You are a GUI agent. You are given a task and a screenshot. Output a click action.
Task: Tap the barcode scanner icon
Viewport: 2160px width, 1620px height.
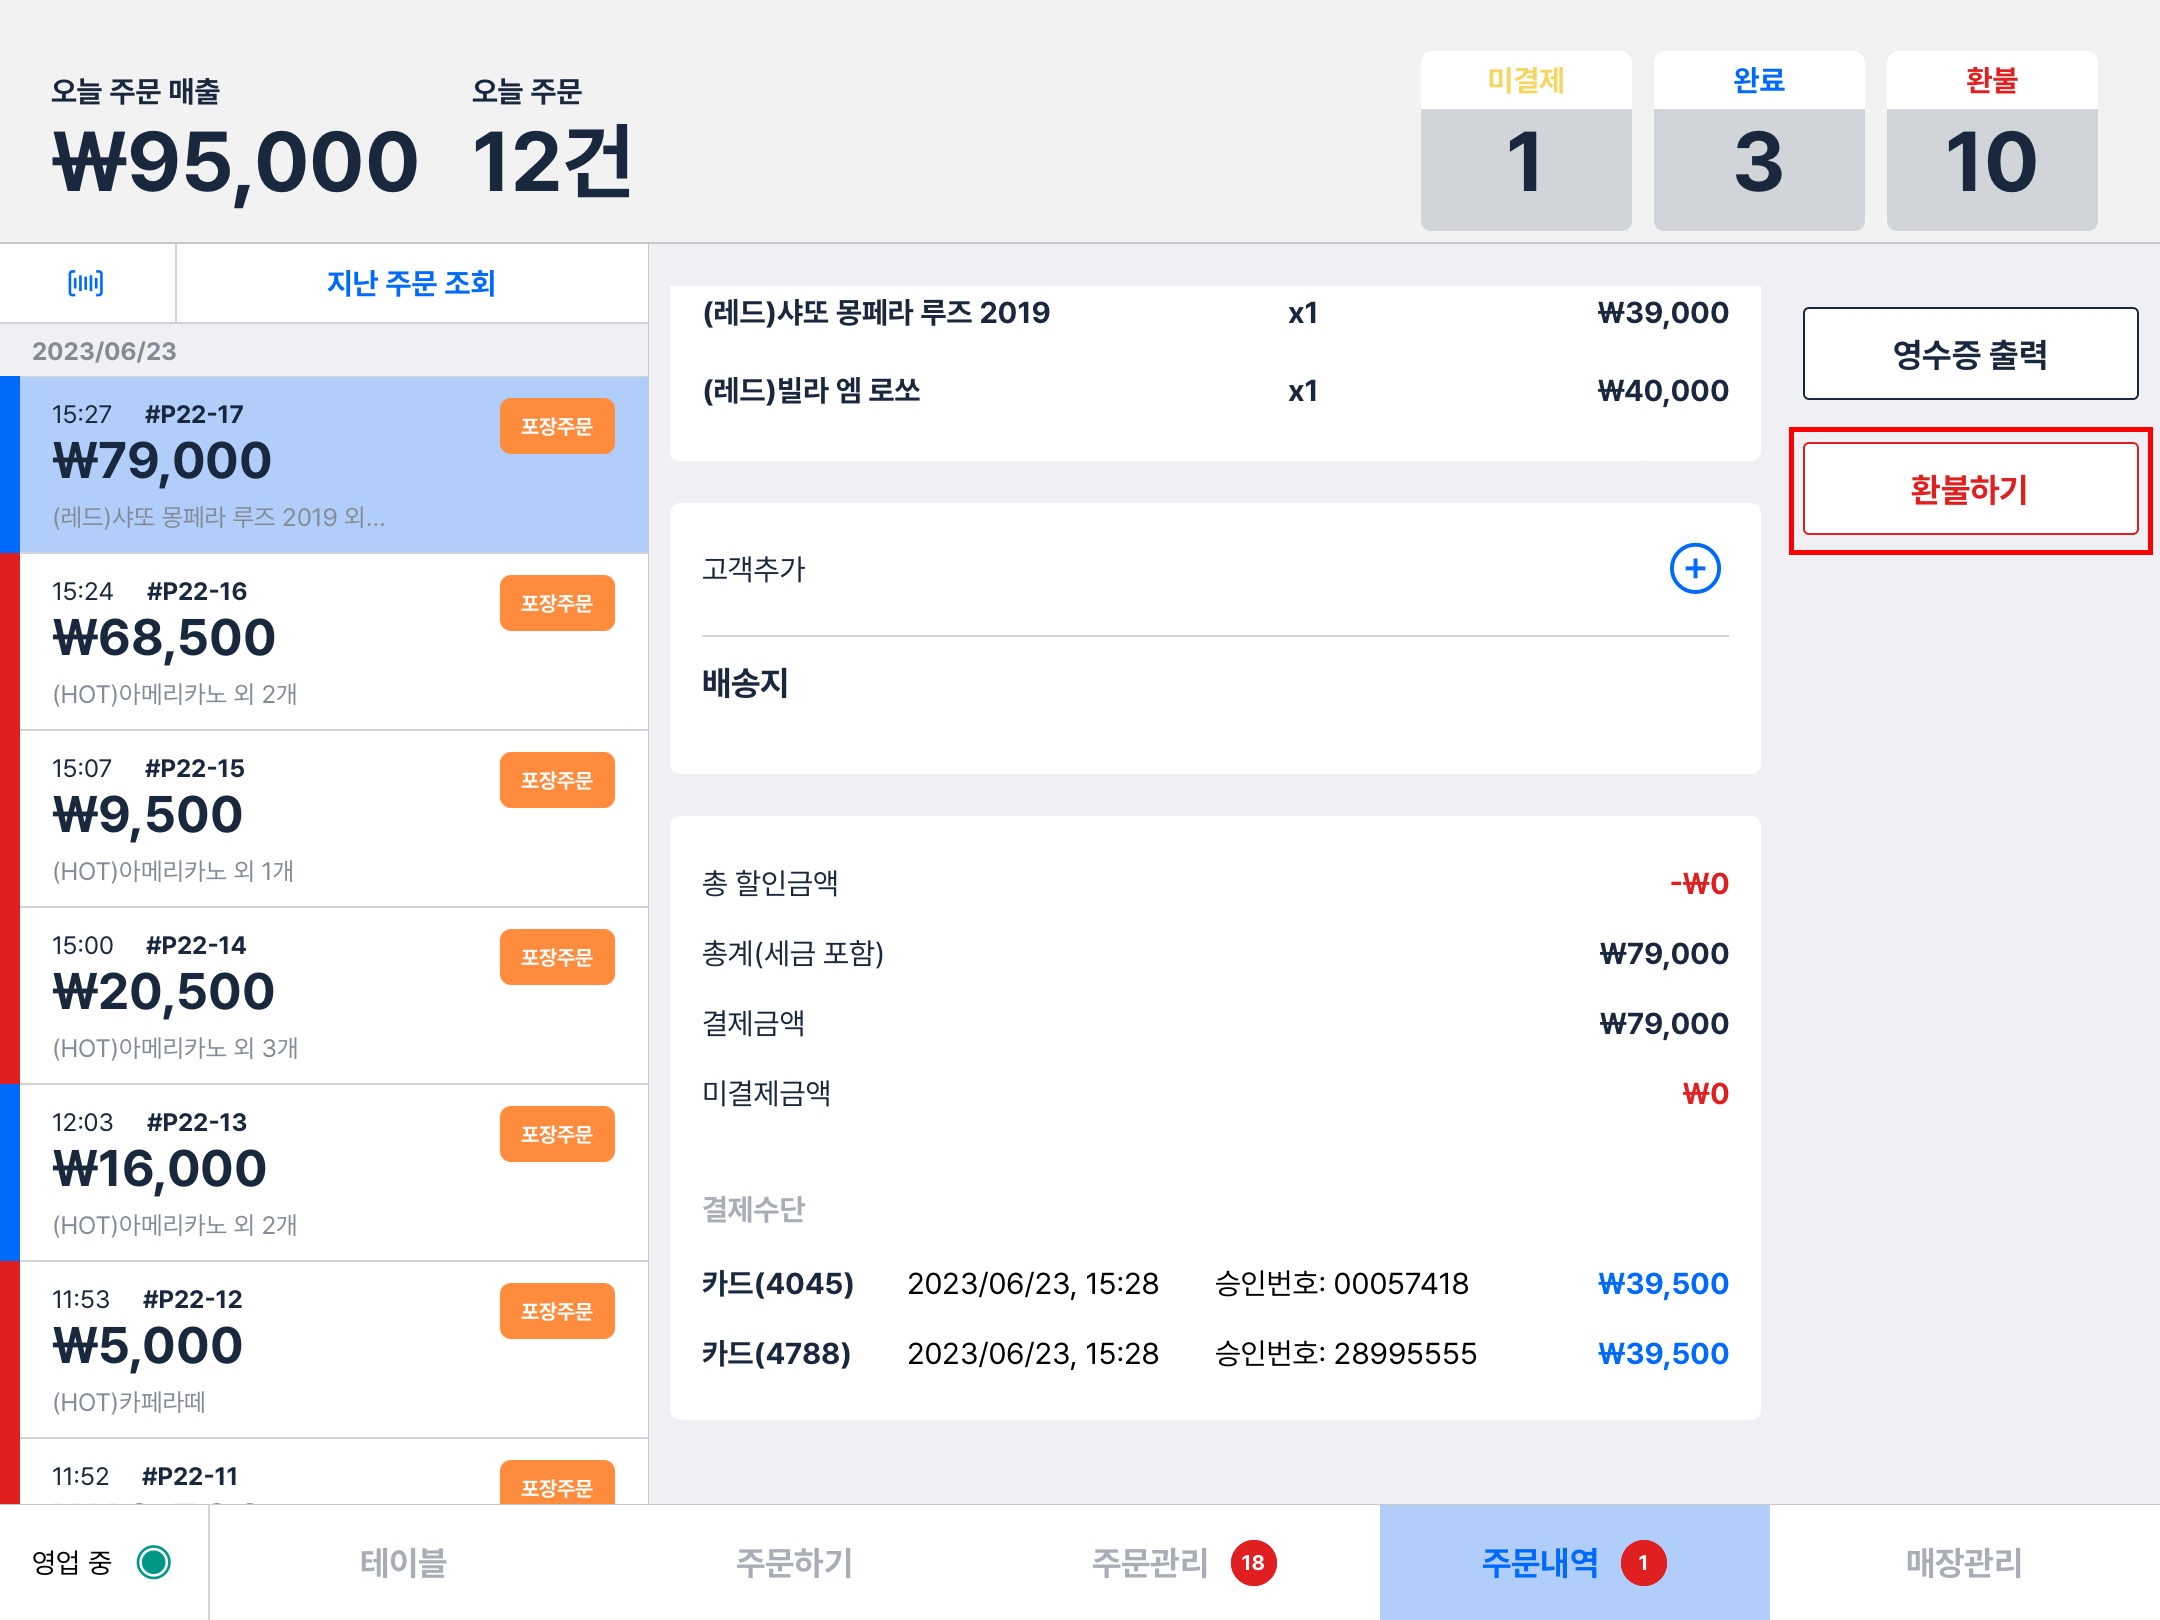(86, 283)
